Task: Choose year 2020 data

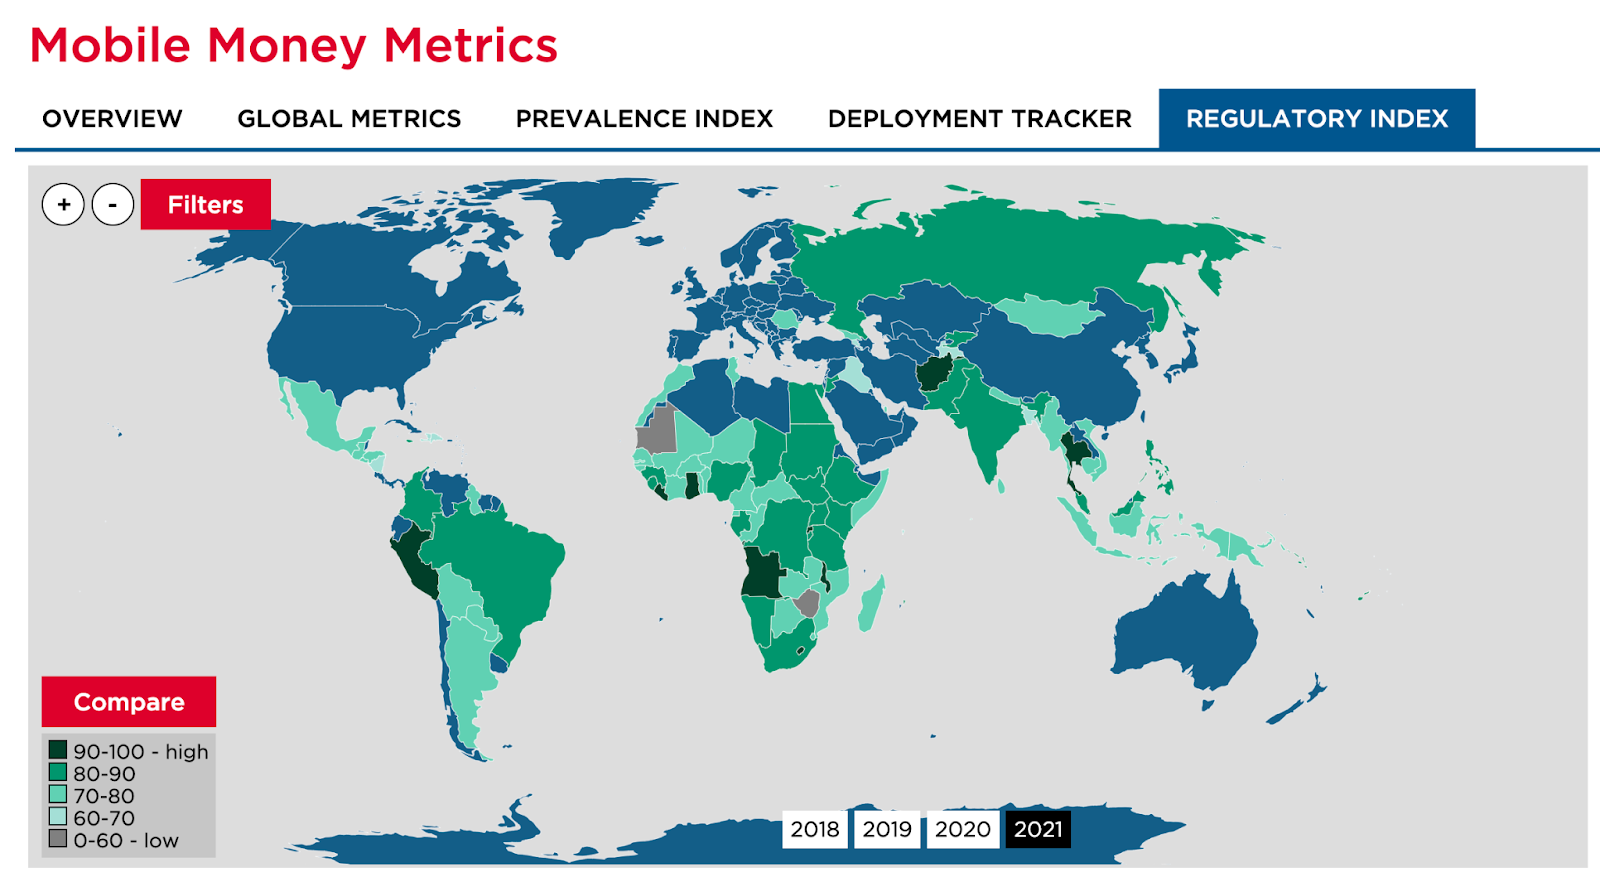Action: (962, 829)
